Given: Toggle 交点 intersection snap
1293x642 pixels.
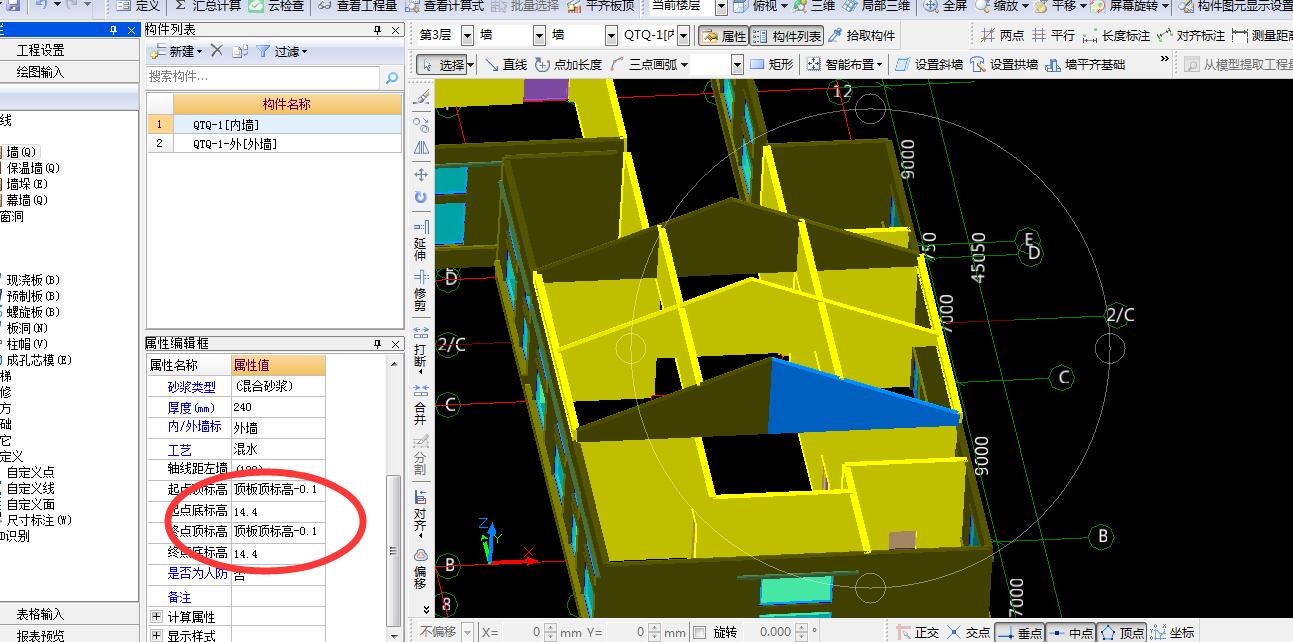Looking at the screenshot, I should click(968, 632).
